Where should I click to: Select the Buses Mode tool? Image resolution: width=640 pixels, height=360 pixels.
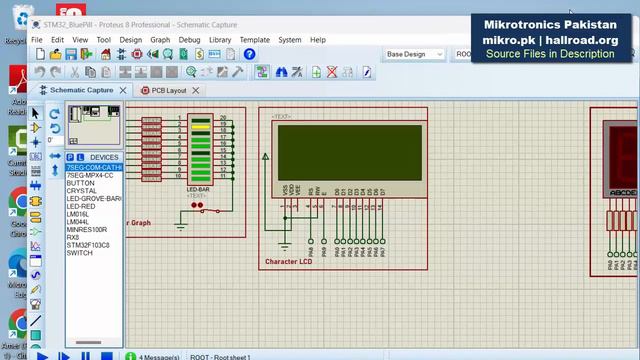coord(36,186)
